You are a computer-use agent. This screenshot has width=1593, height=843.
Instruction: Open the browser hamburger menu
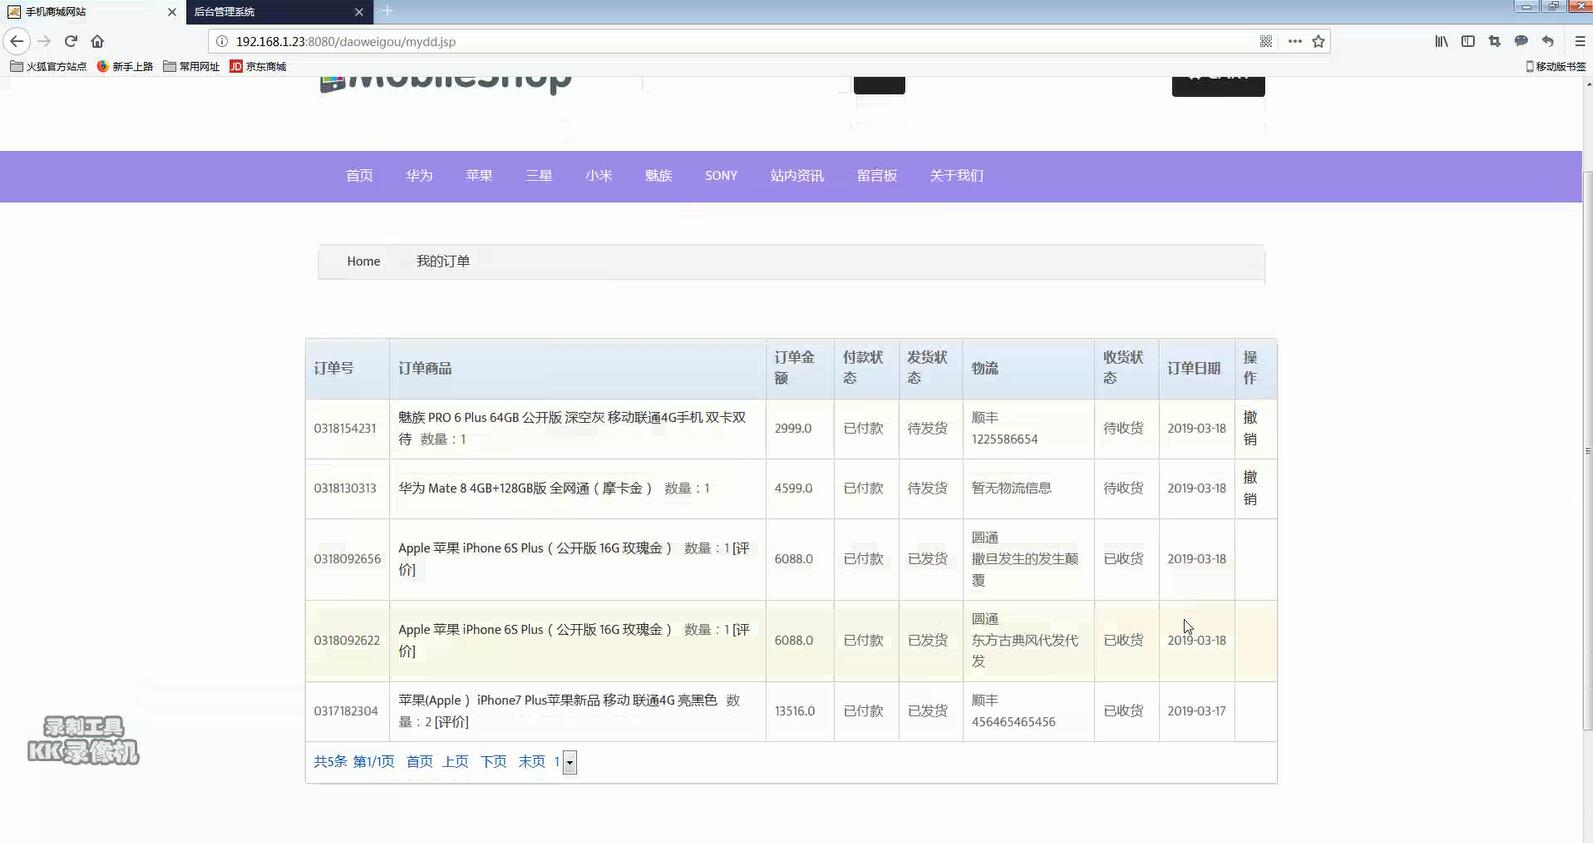(1580, 41)
